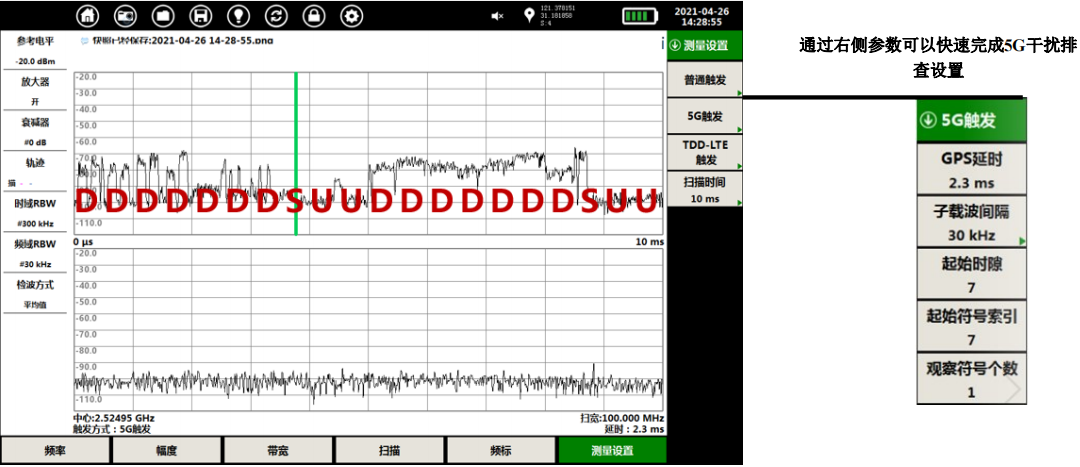
Task: Expand 子载波间隔 30 kHz options
Action: (x=971, y=222)
